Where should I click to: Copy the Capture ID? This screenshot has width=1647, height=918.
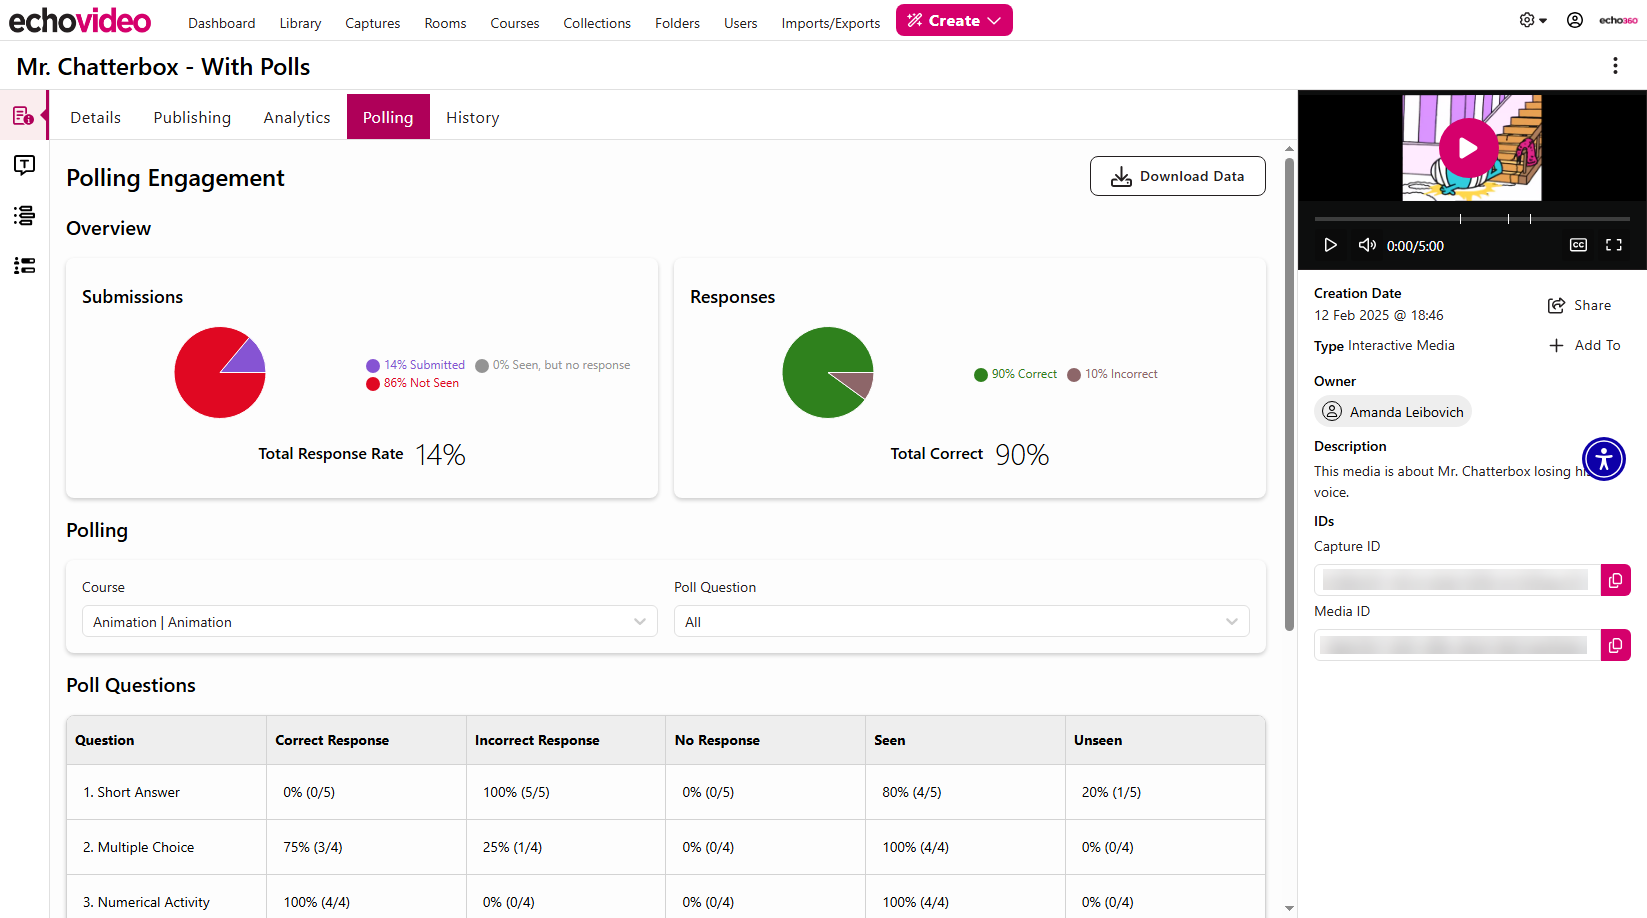pos(1615,580)
